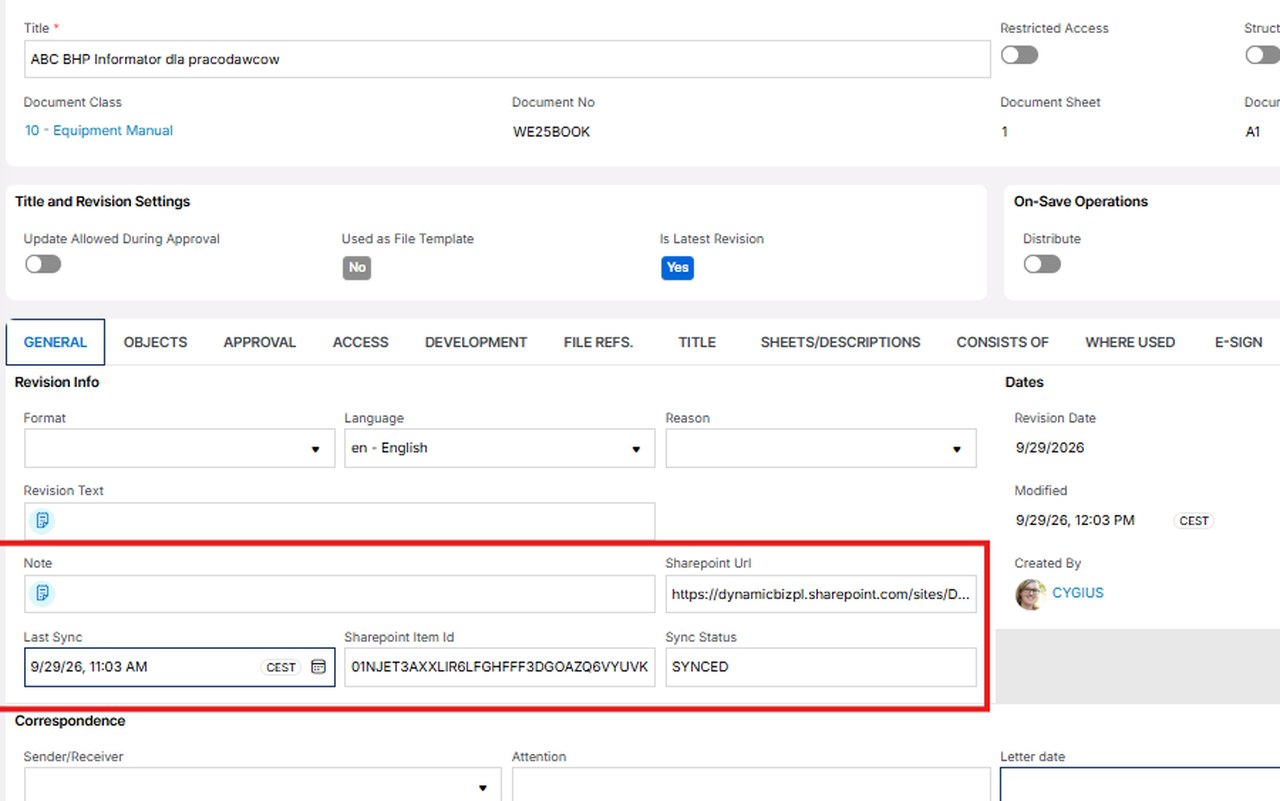Switch to the ACCESS tab
The height and width of the screenshot is (801, 1280).
point(360,342)
